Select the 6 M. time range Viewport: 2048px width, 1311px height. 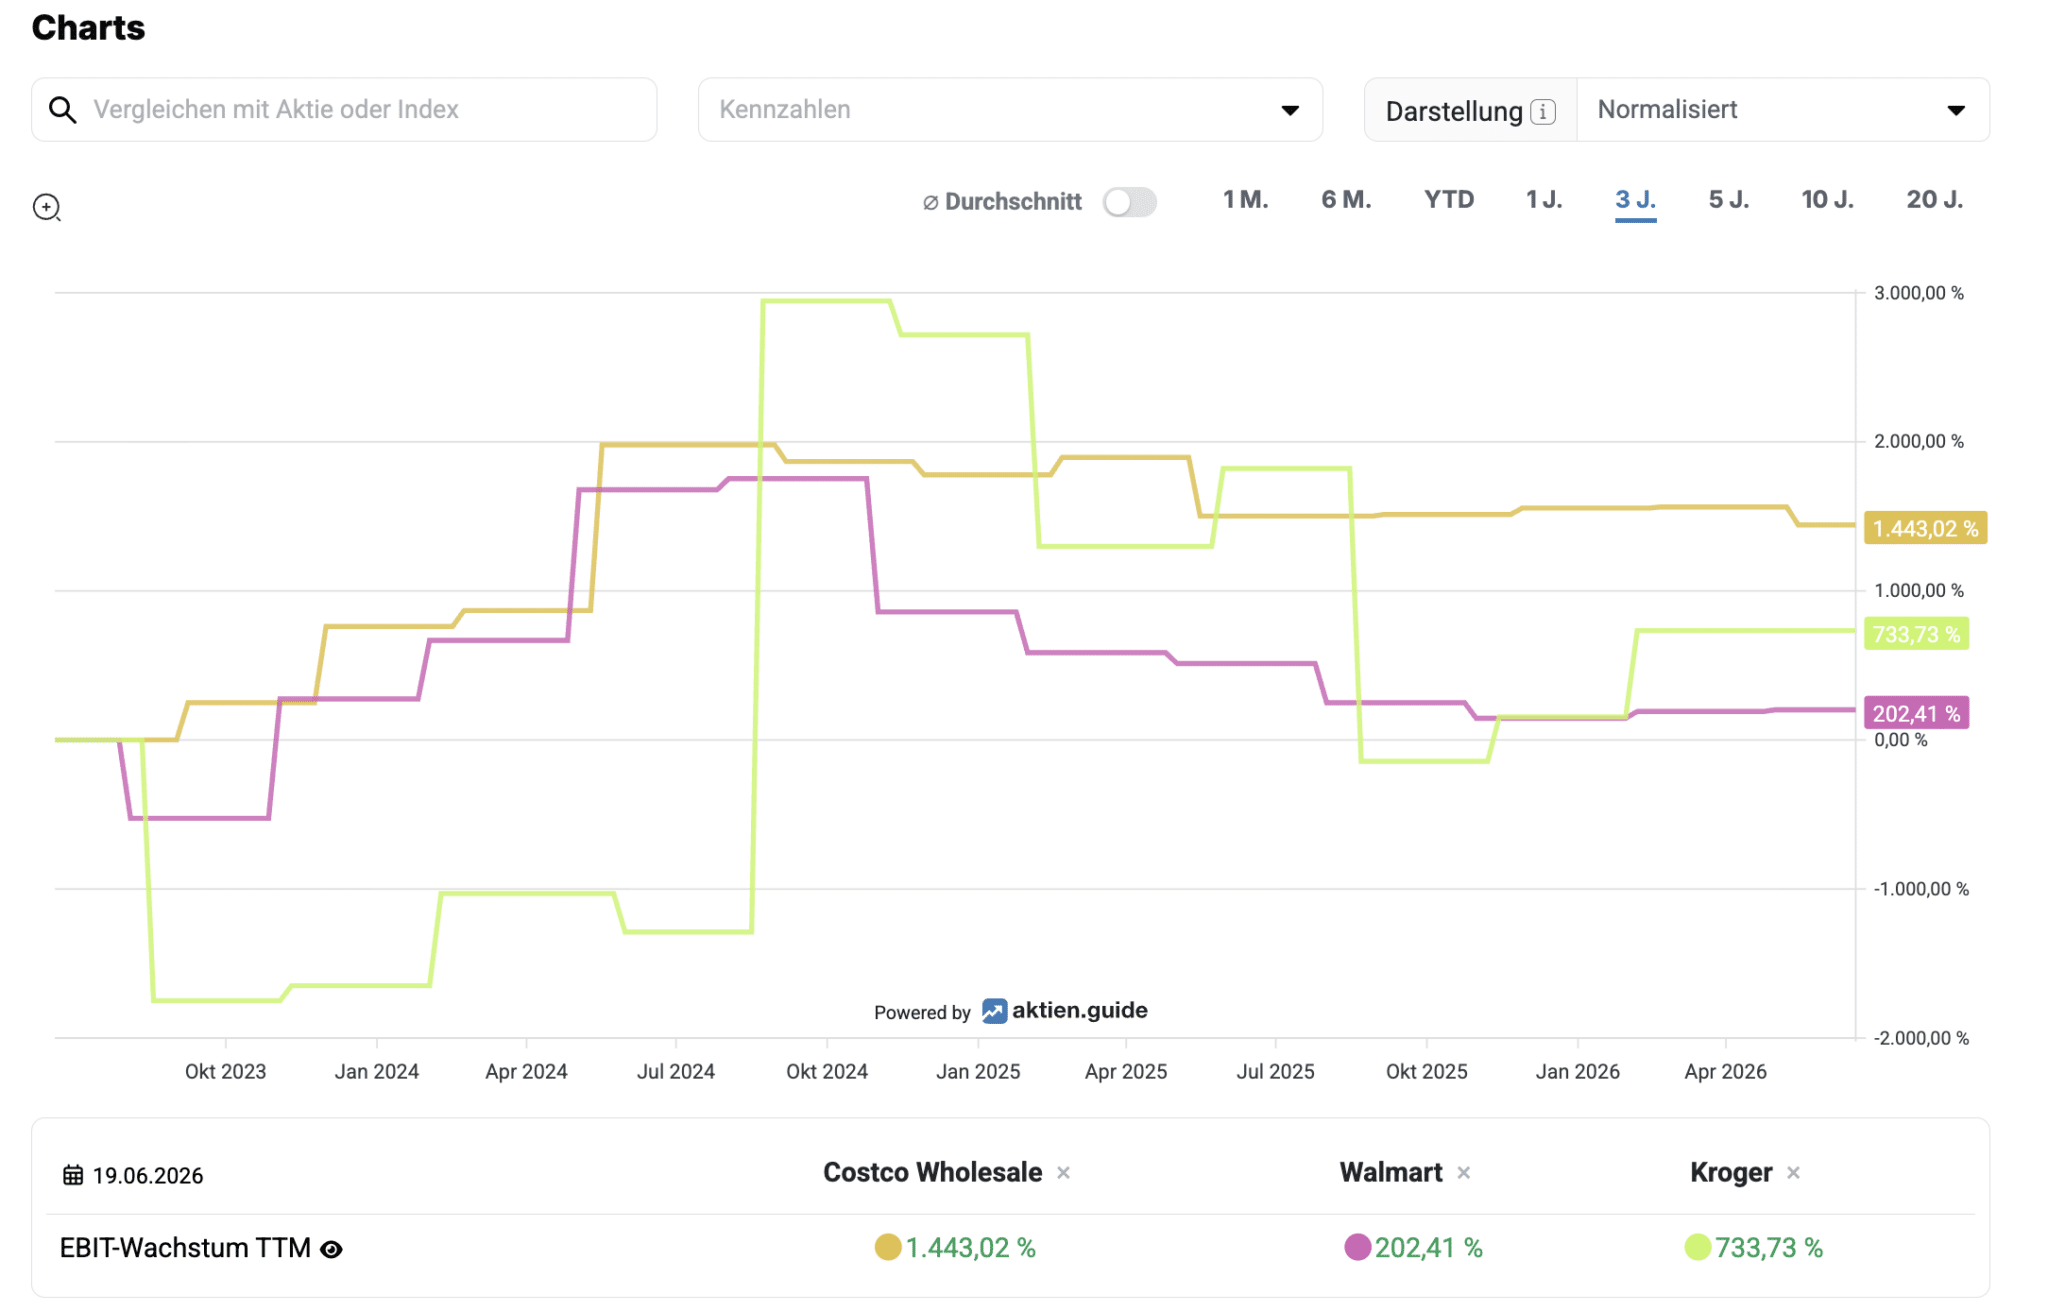[1346, 200]
